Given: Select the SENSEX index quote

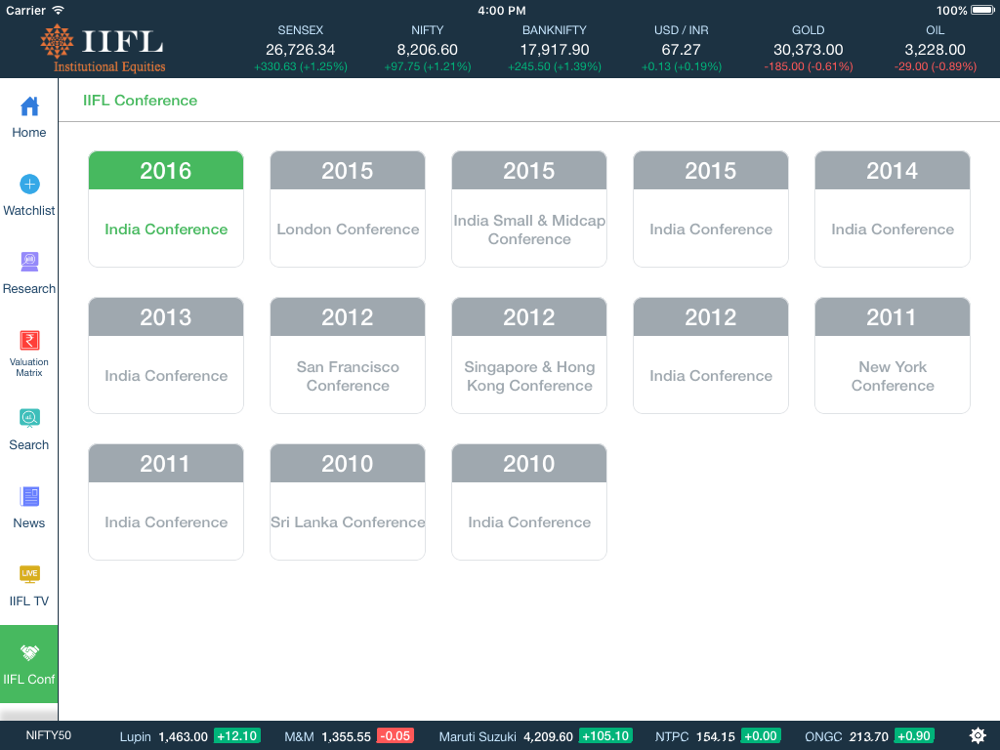Looking at the screenshot, I should [300, 48].
